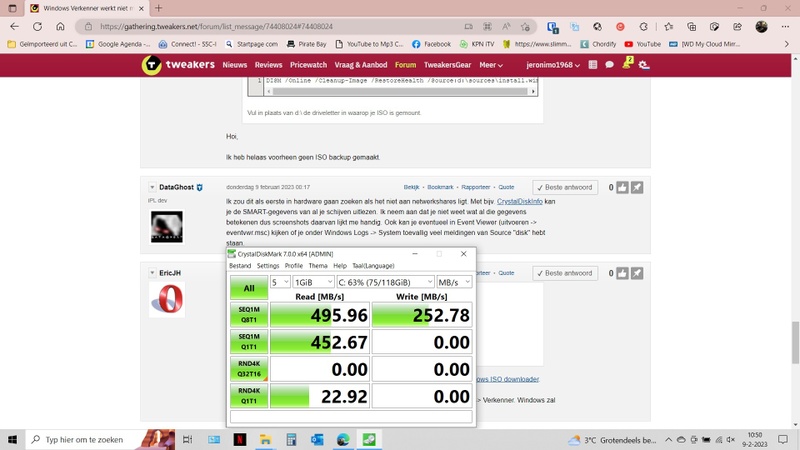The image size is (800, 450).
Task: Open browser extensions puzzle icon
Action: pyautogui.click(x=643, y=27)
